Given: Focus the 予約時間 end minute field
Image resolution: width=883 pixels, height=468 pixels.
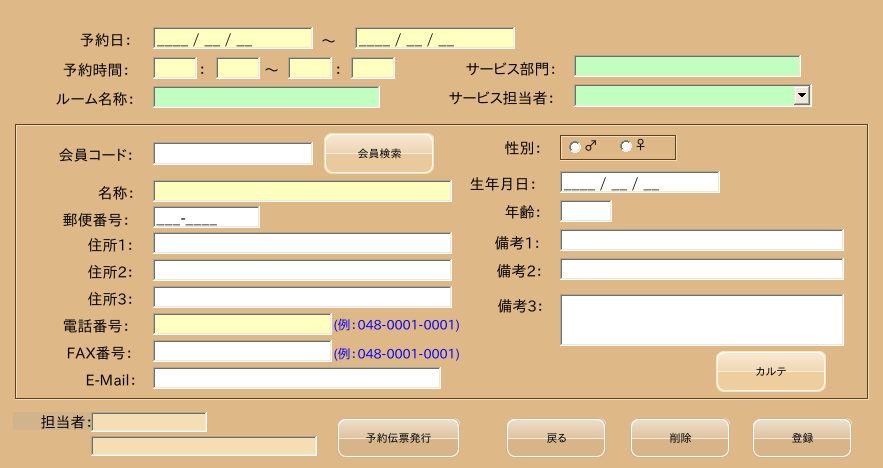Looking at the screenshot, I should click(x=373, y=68).
